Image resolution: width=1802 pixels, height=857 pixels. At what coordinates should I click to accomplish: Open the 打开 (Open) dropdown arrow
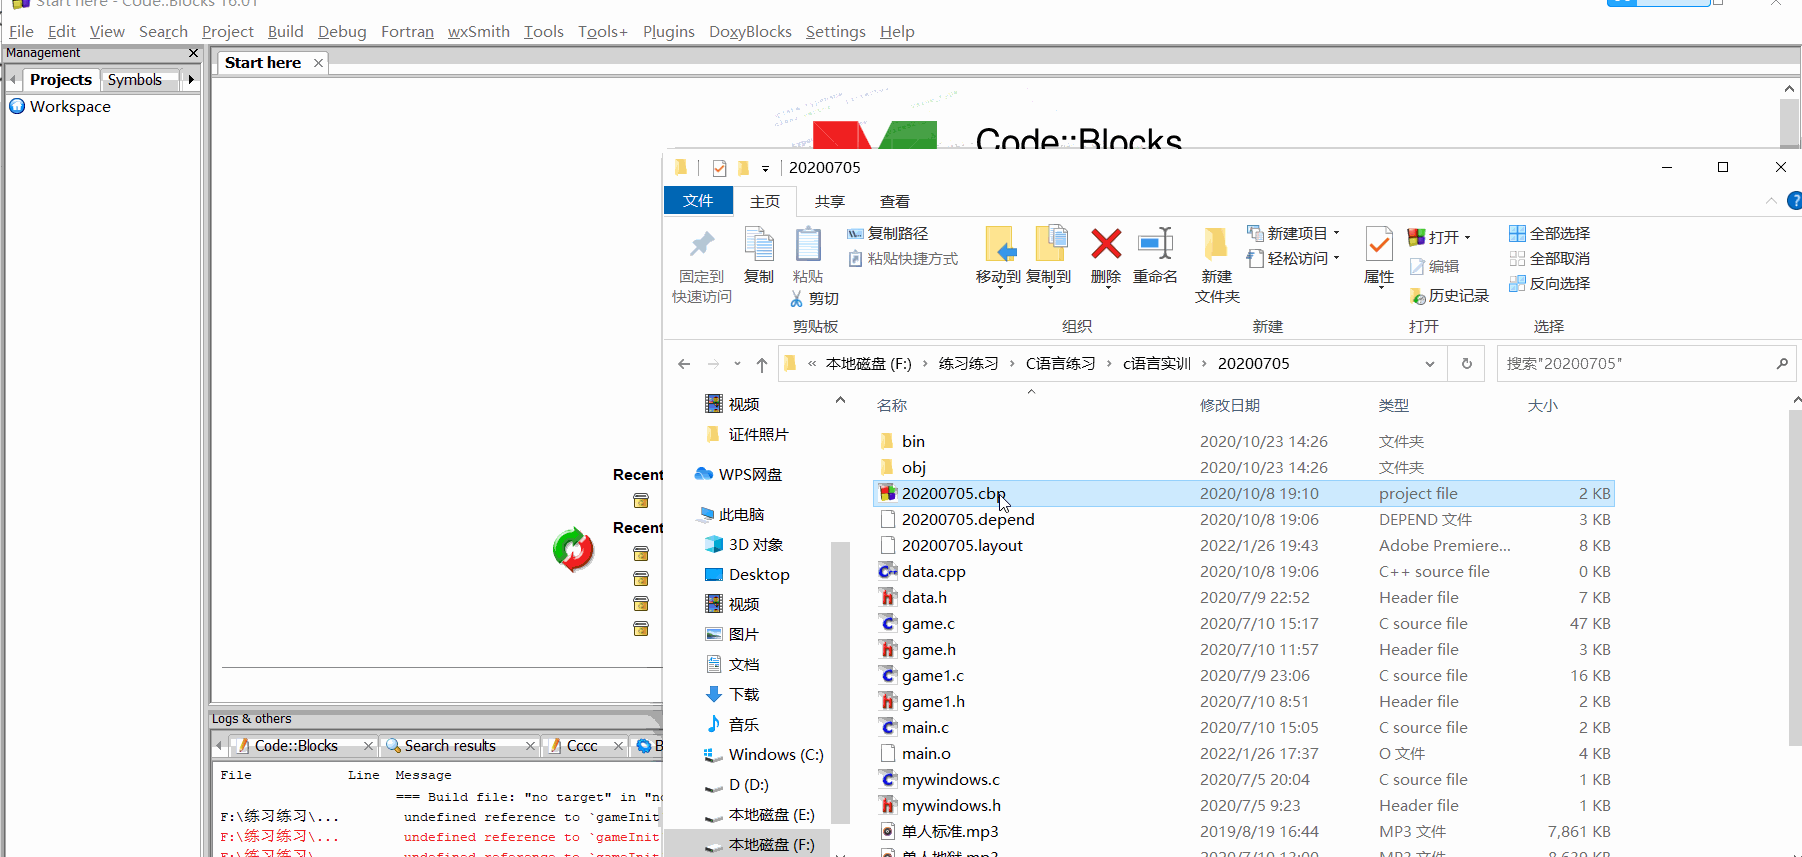[1467, 238]
